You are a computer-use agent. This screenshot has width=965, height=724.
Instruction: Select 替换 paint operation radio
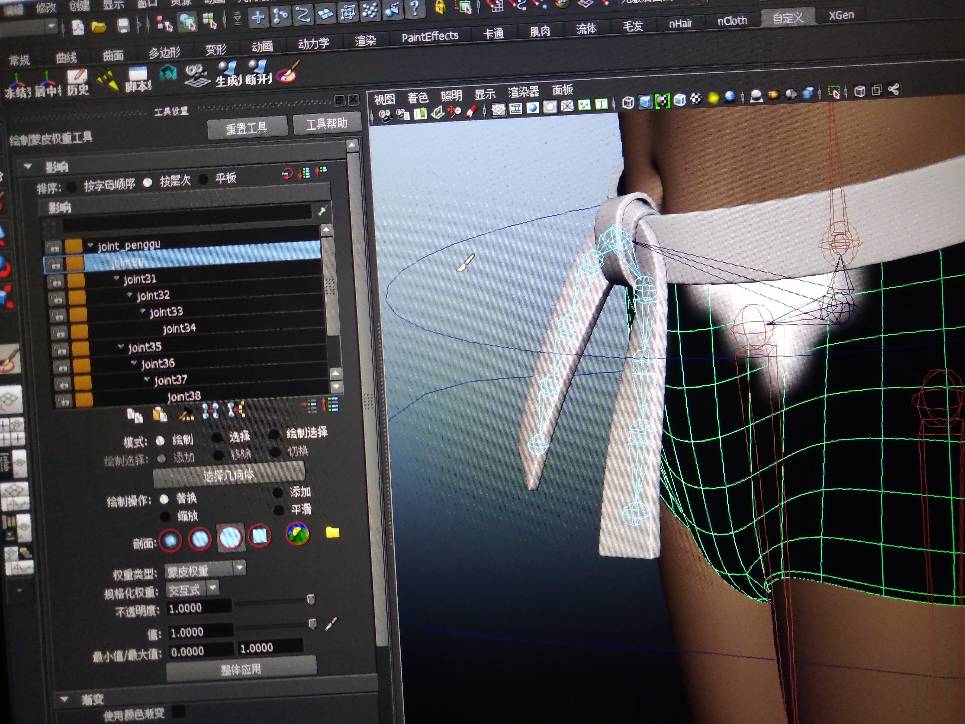[164, 499]
